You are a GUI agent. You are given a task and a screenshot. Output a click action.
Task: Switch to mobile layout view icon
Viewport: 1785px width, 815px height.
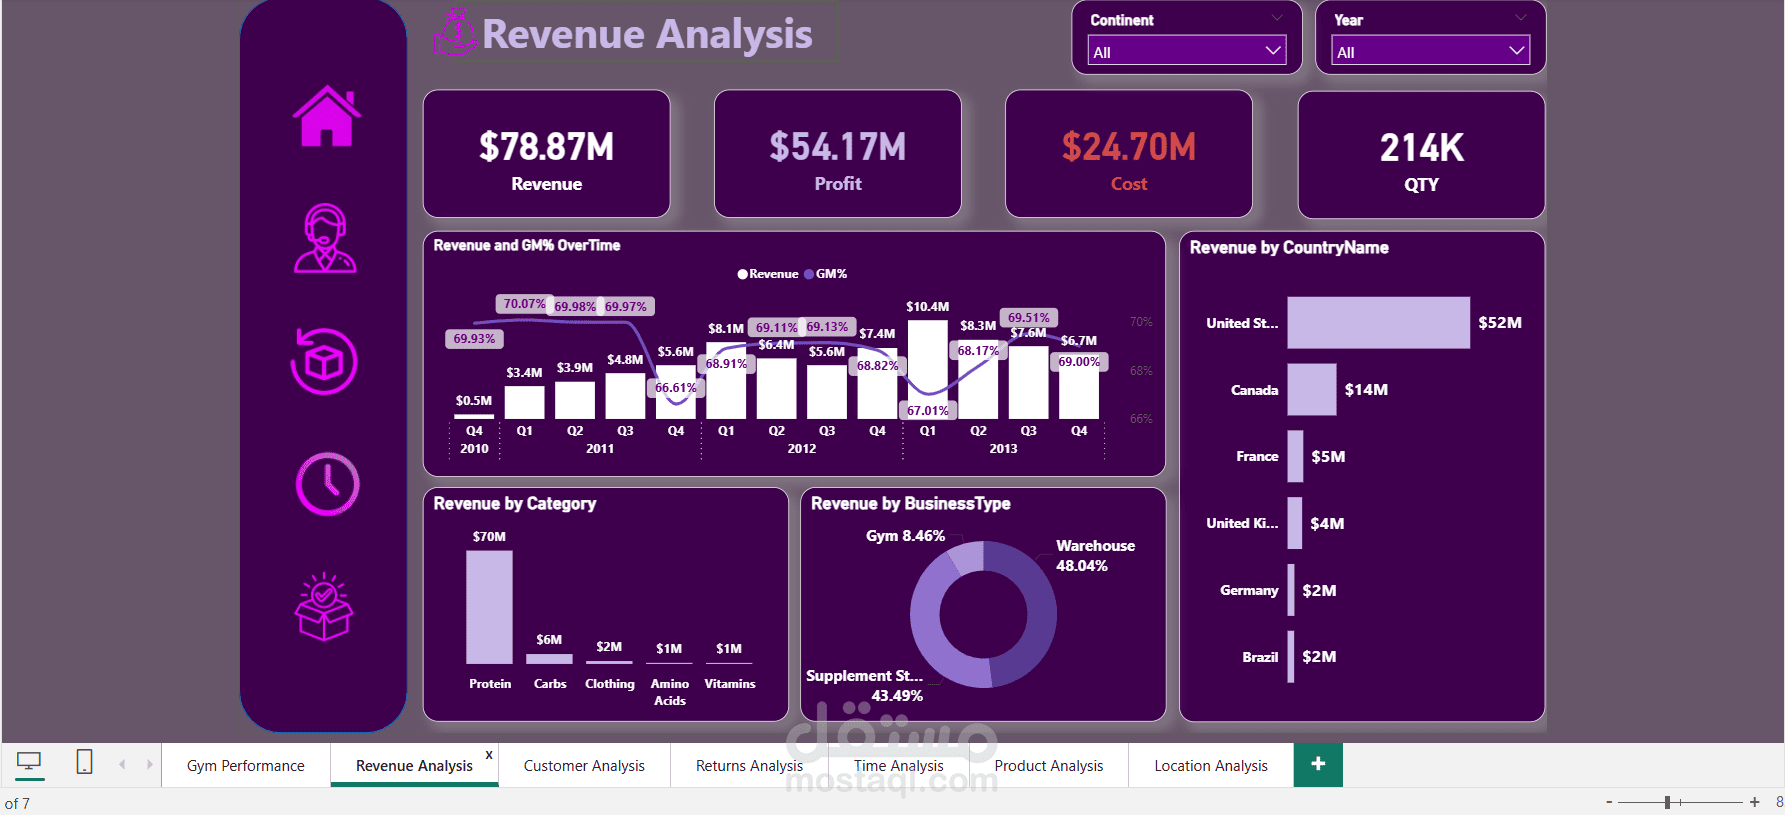pos(85,762)
